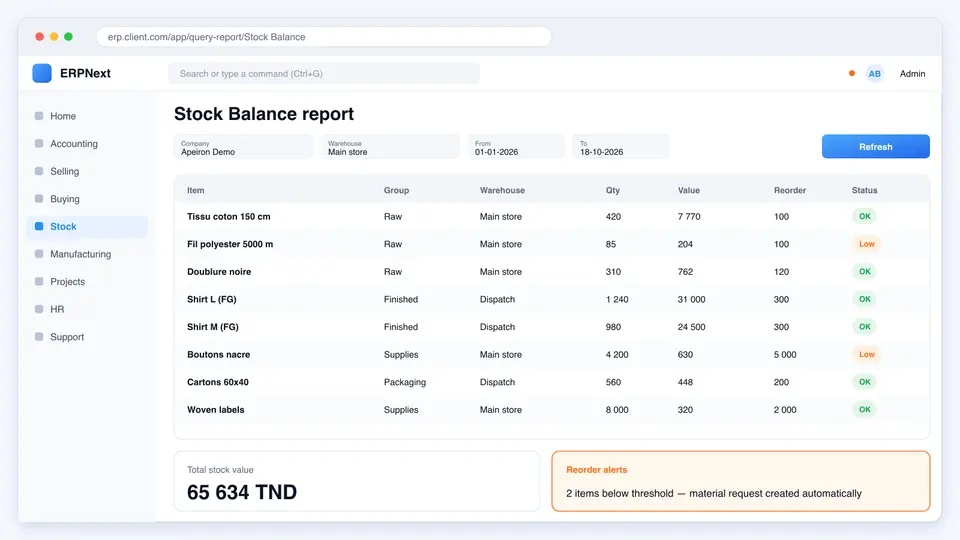This screenshot has height=540, width=960.
Task: Click the Accounting sidebar square icon
Action: pos(39,143)
